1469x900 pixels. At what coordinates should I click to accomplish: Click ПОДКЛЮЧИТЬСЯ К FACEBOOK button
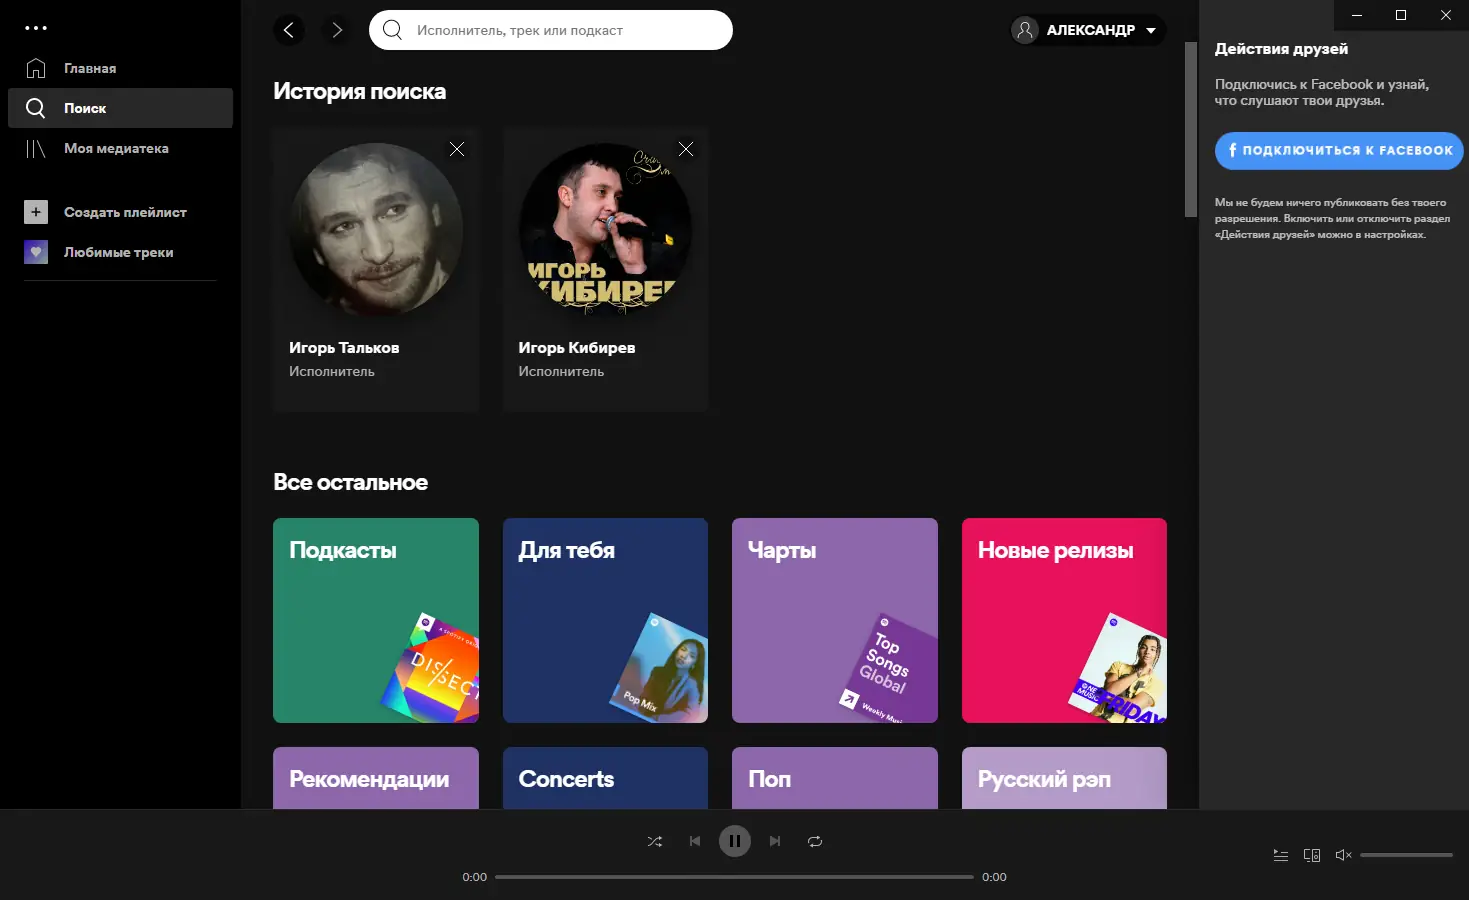pos(1339,150)
